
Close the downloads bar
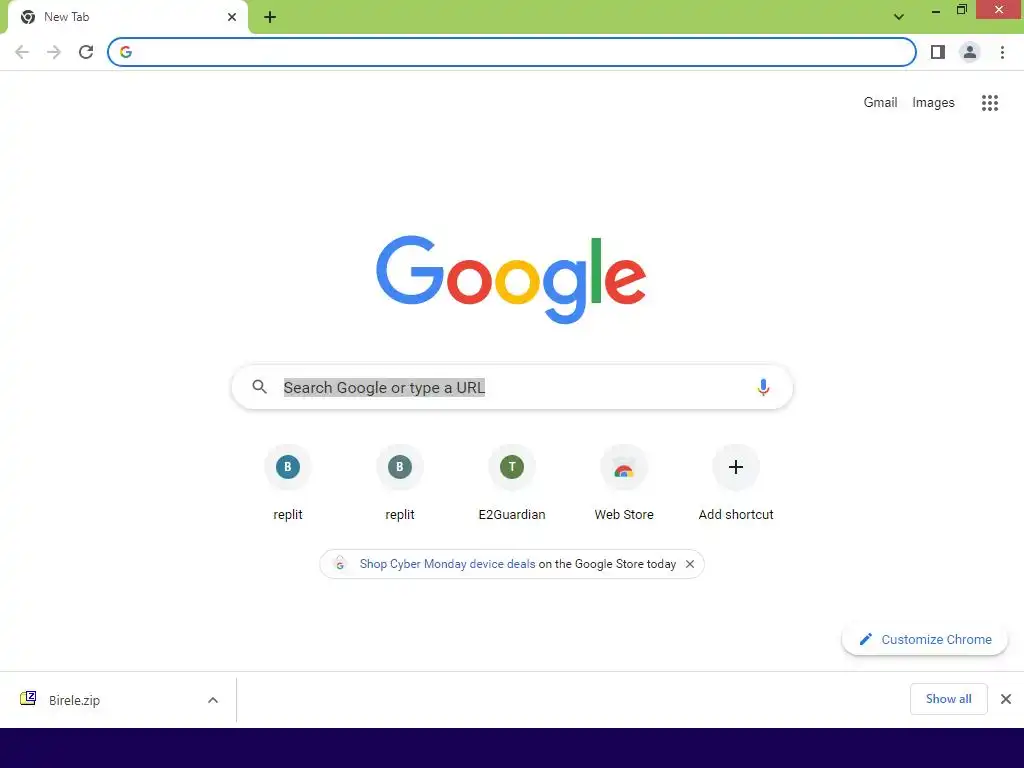pyautogui.click(x=1006, y=699)
